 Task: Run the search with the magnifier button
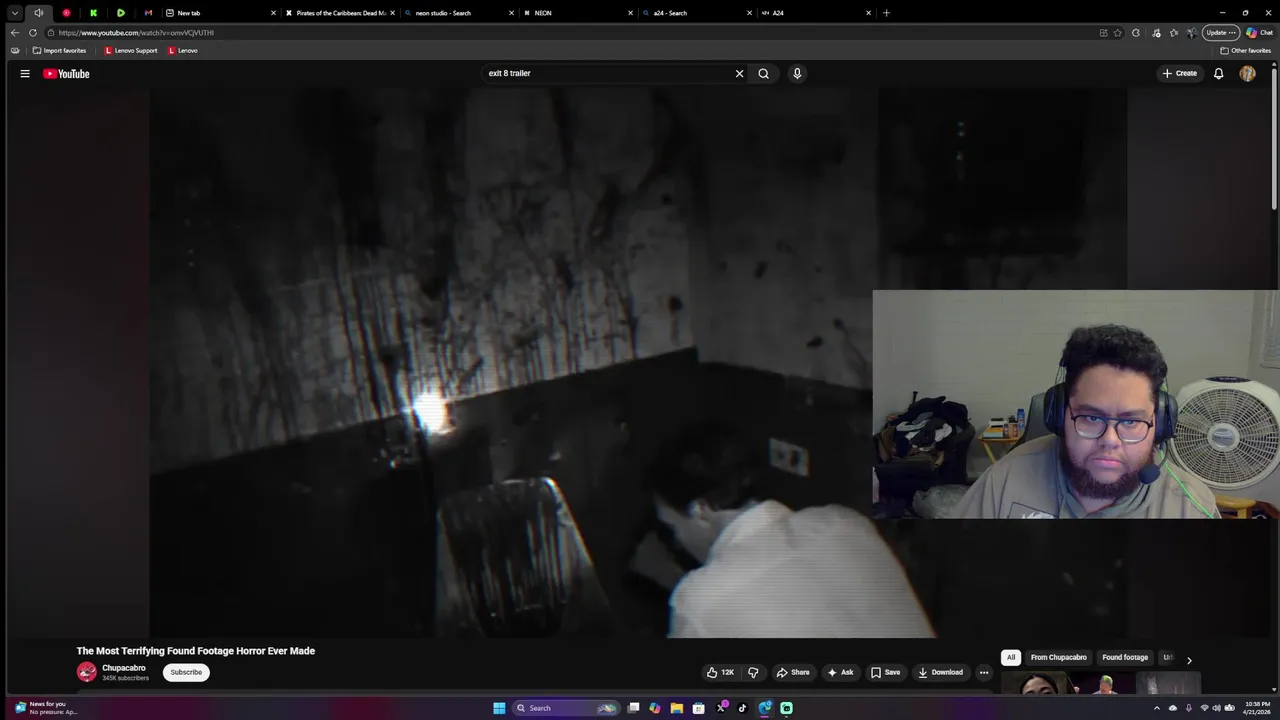point(764,73)
